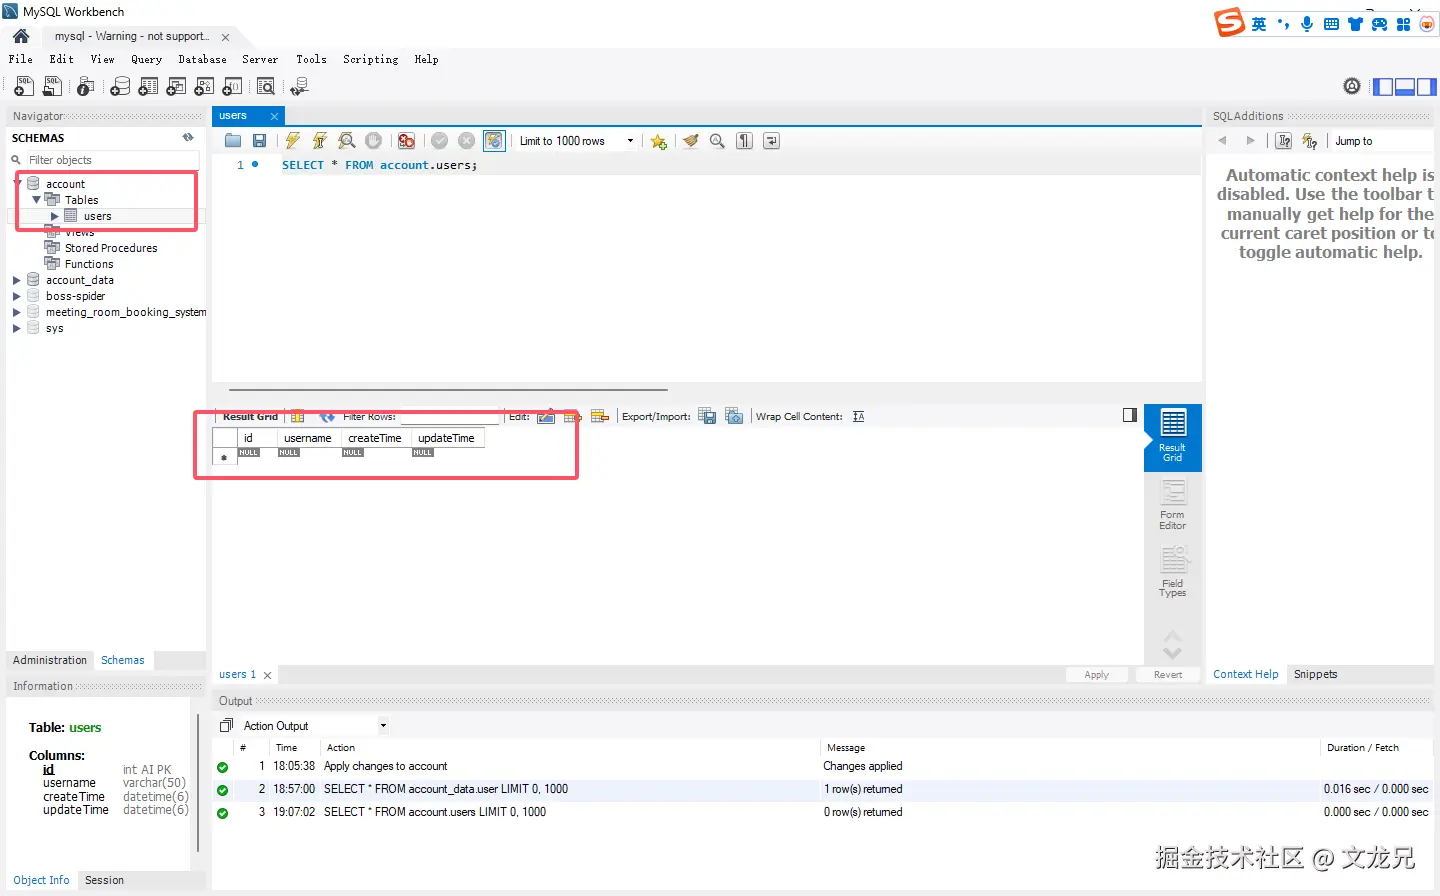The width and height of the screenshot is (1440, 896).
Task: Switch to the Administration tab
Action: pyautogui.click(x=50, y=660)
